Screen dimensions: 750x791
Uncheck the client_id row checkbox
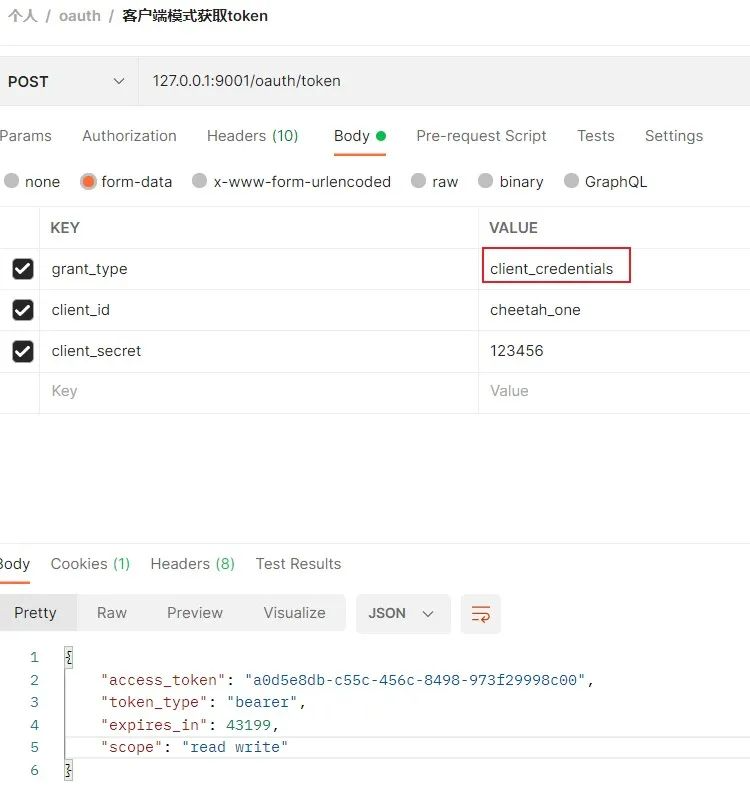click(23, 310)
